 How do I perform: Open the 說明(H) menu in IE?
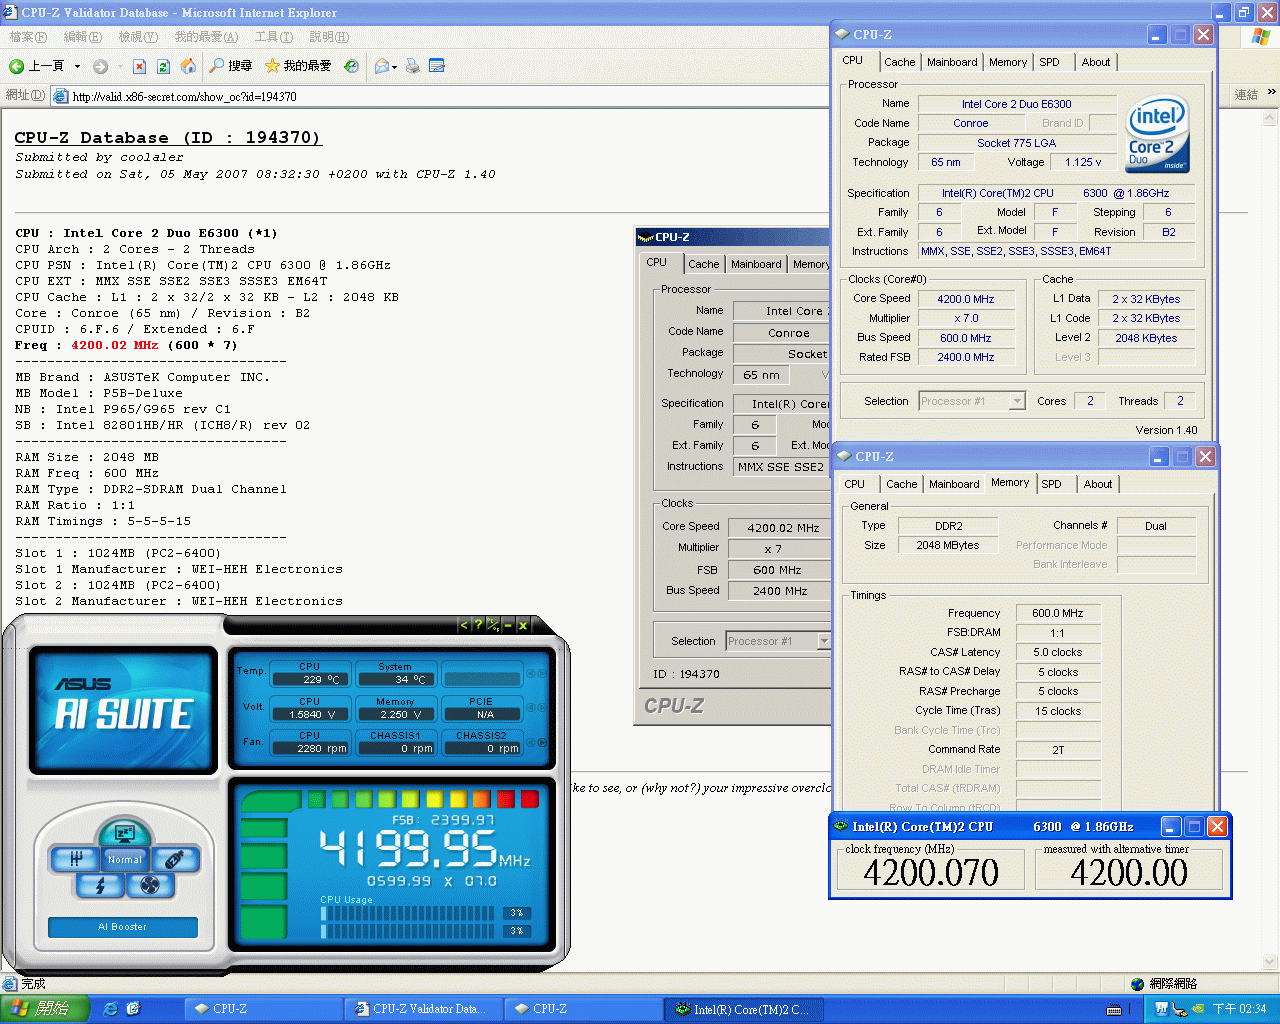(x=329, y=37)
